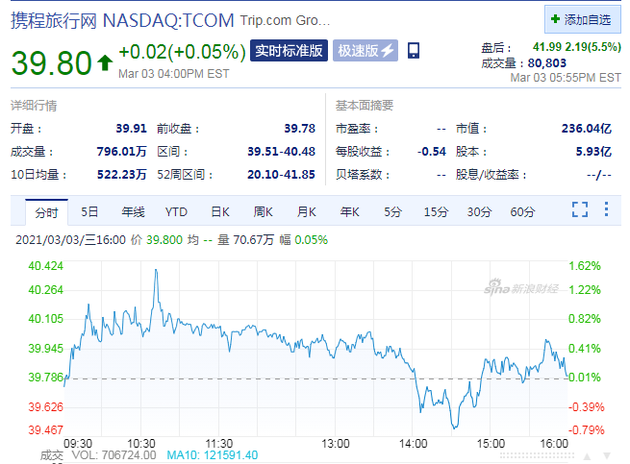Viewport: 630px width, 464px height.
Task: Click the NASDAQ:TCOM ticker text
Action: 168,20
